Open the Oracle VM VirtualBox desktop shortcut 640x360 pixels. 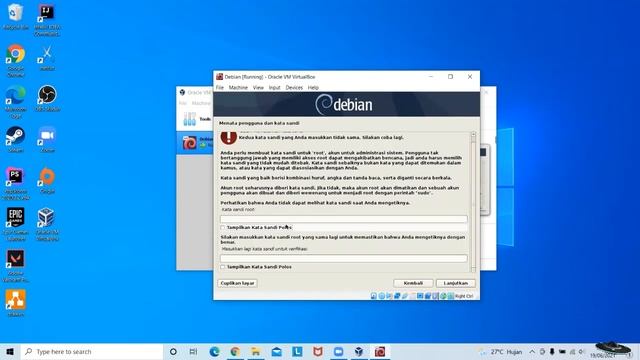[x=47, y=224]
